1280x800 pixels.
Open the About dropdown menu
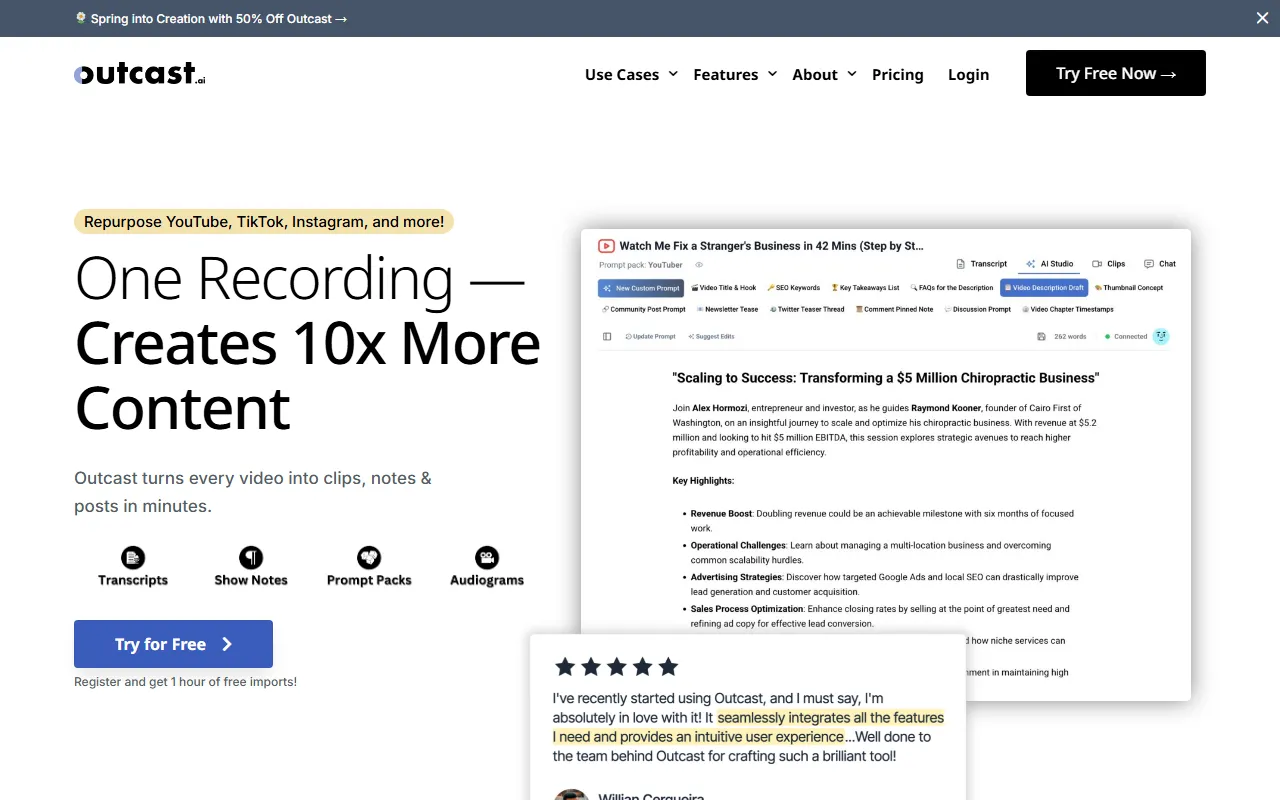824,74
